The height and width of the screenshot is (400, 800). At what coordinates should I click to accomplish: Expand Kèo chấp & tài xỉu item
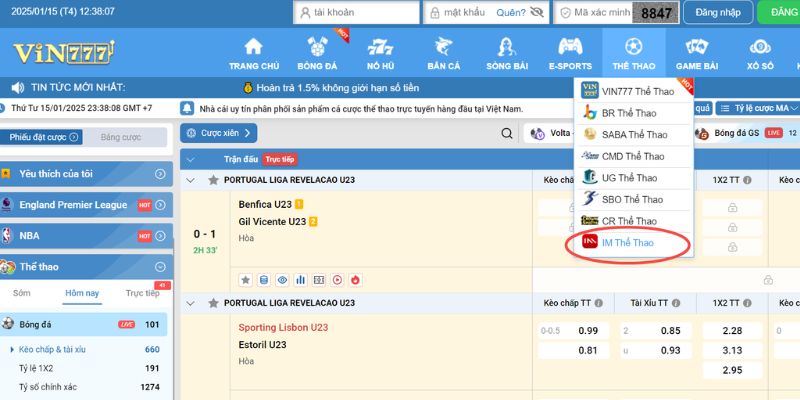(x=52, y=349)
